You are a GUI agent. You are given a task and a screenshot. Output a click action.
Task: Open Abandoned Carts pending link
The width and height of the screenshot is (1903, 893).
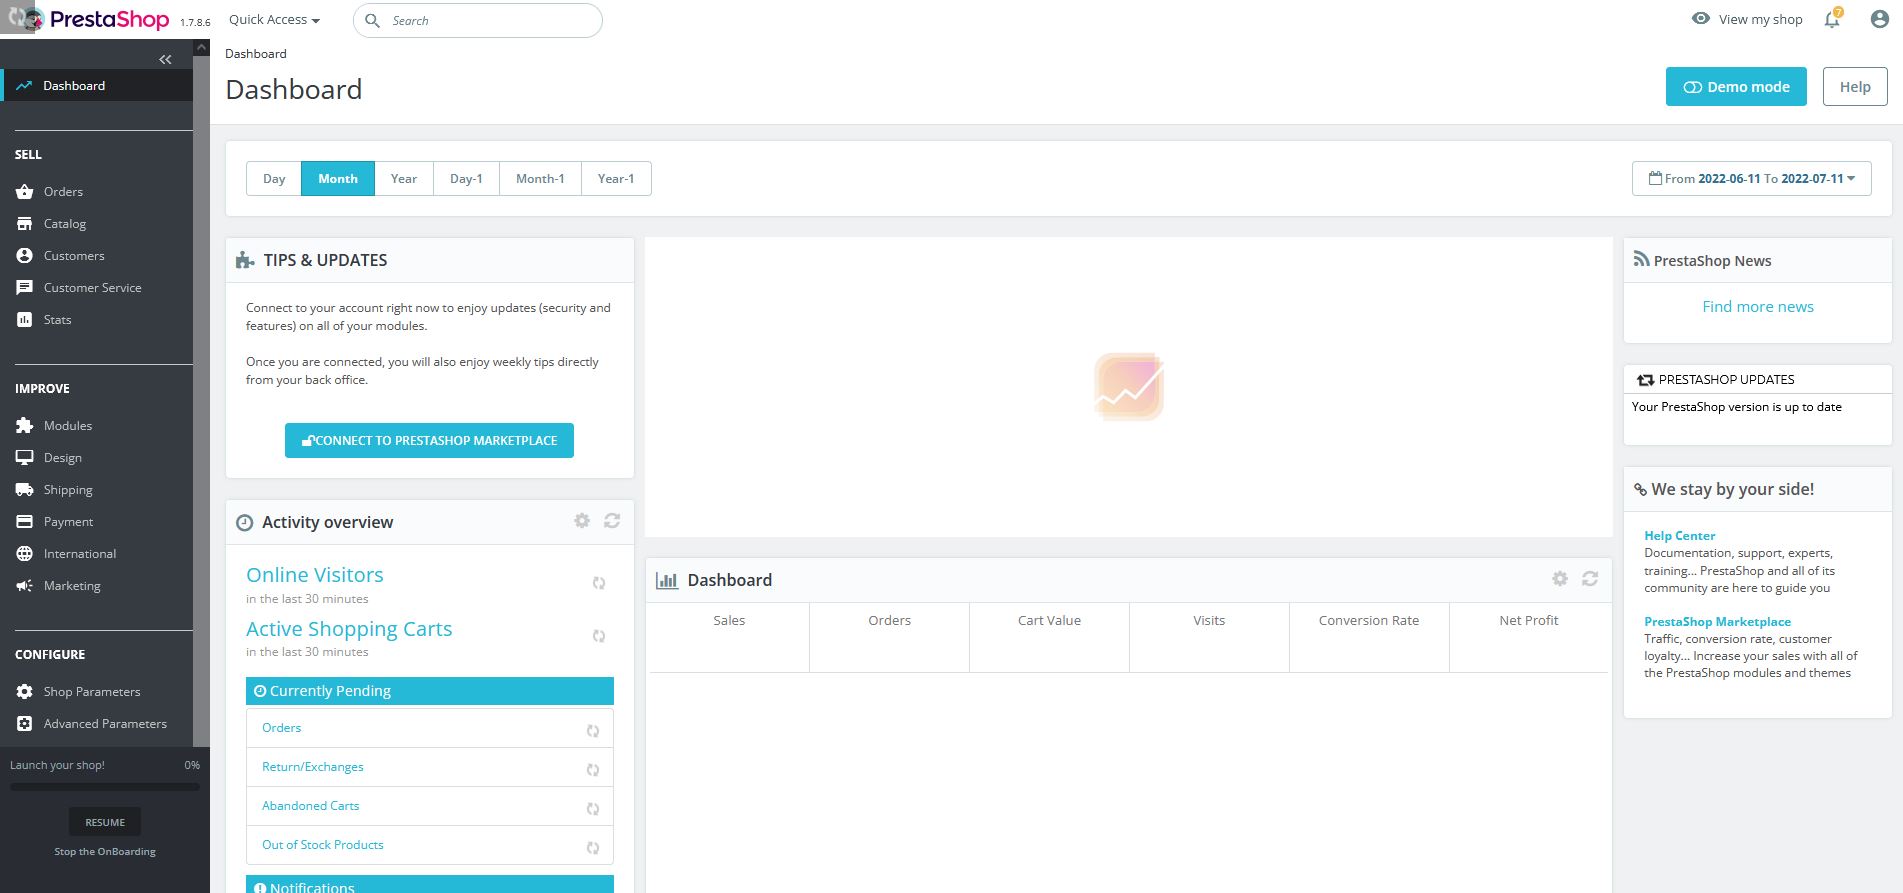click(310, 806)
